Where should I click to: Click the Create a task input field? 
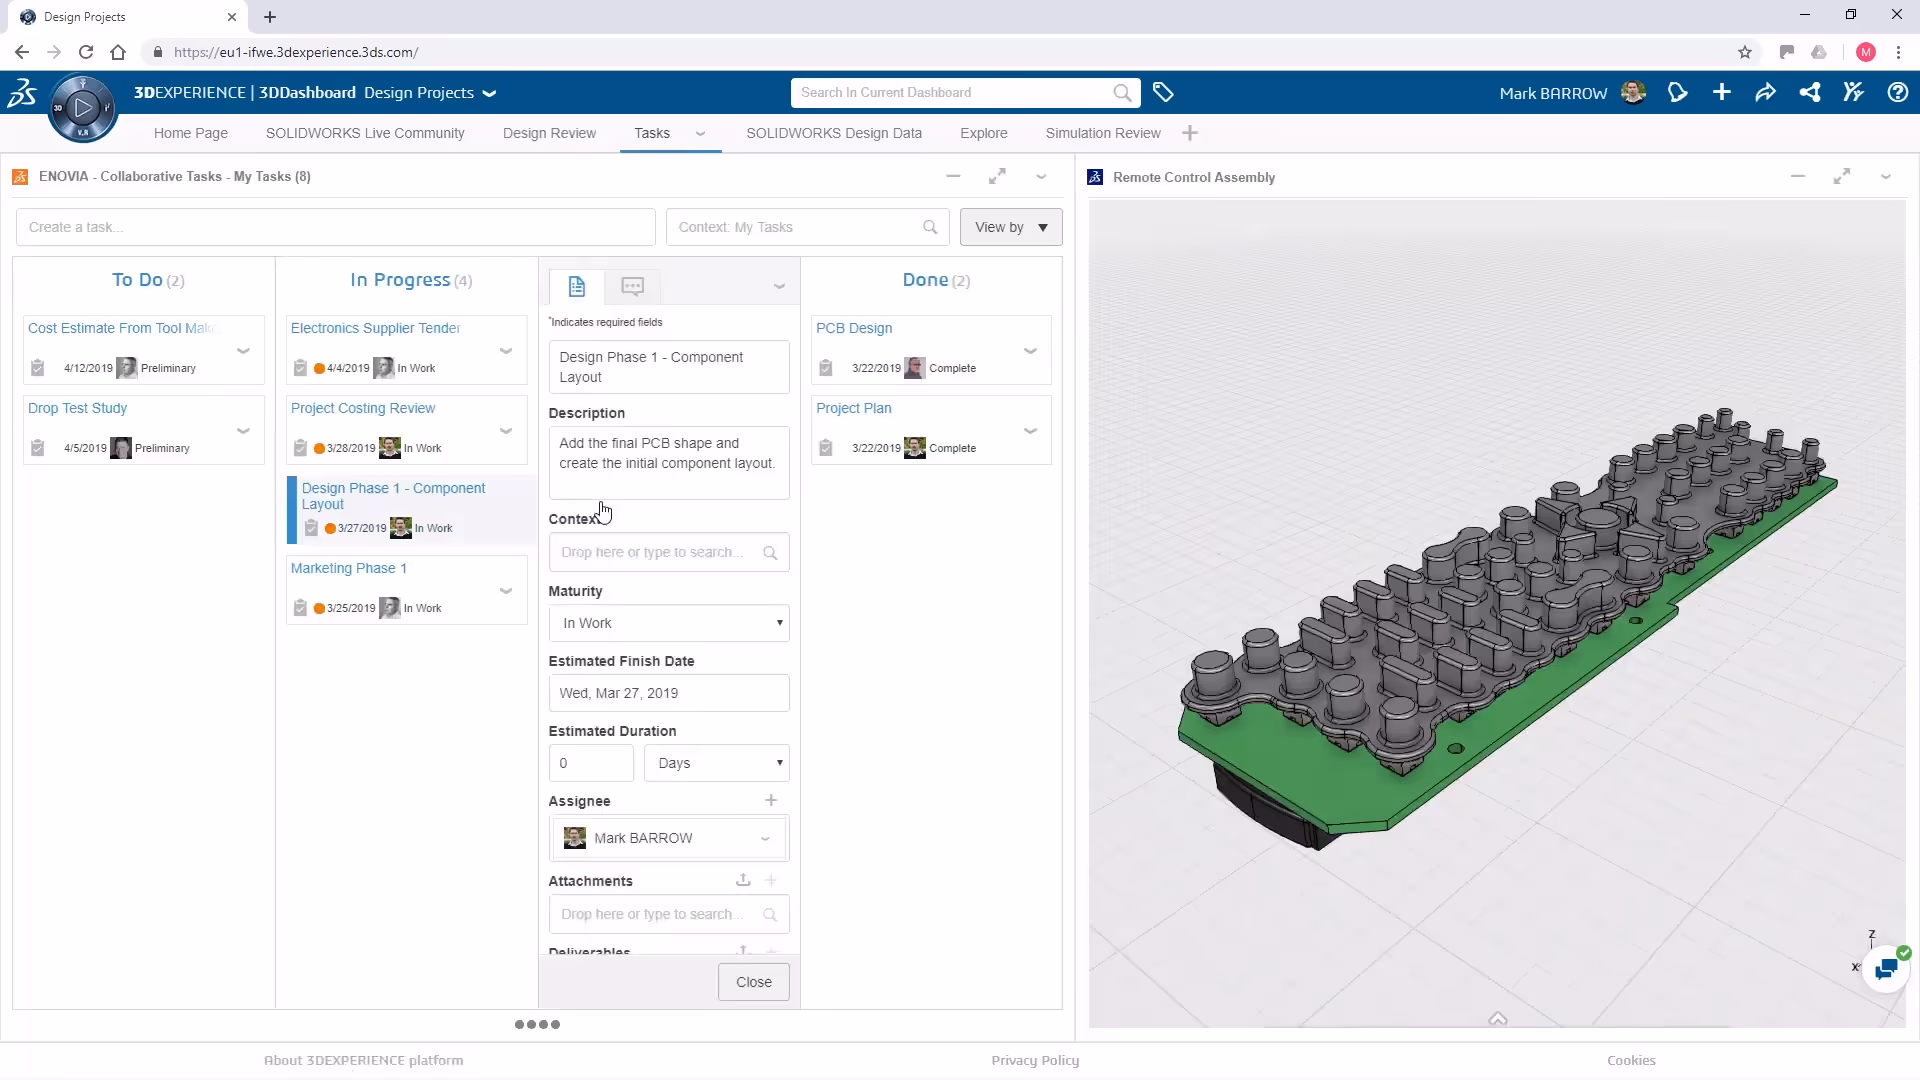[336, 227]
